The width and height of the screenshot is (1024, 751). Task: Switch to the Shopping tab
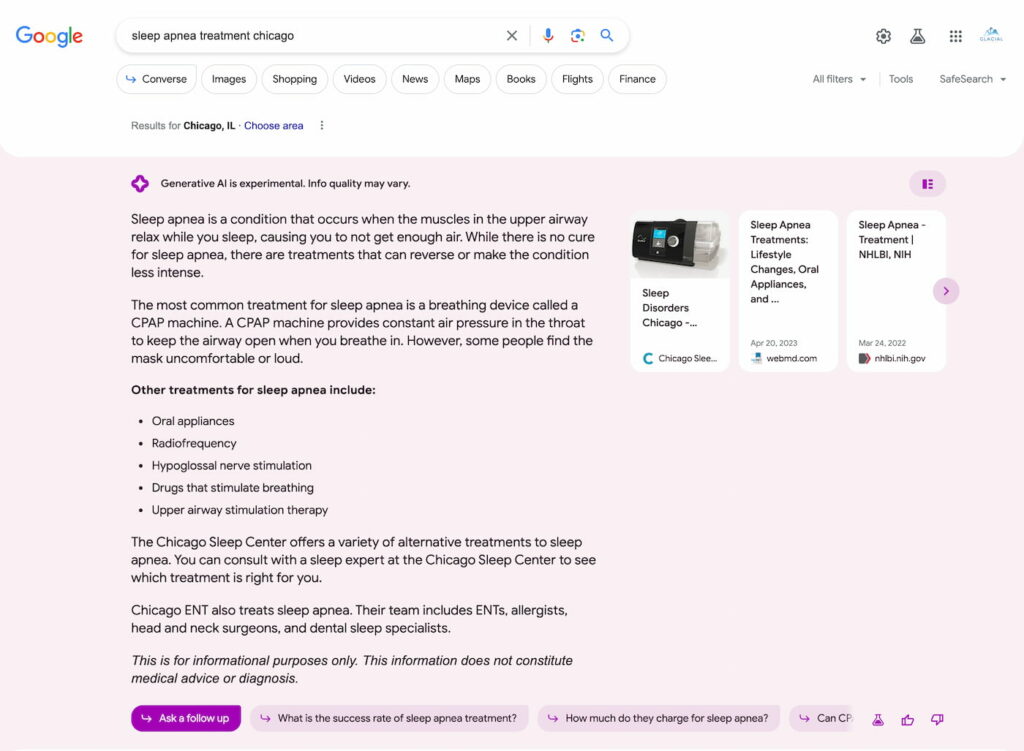(x=295, y=79)
